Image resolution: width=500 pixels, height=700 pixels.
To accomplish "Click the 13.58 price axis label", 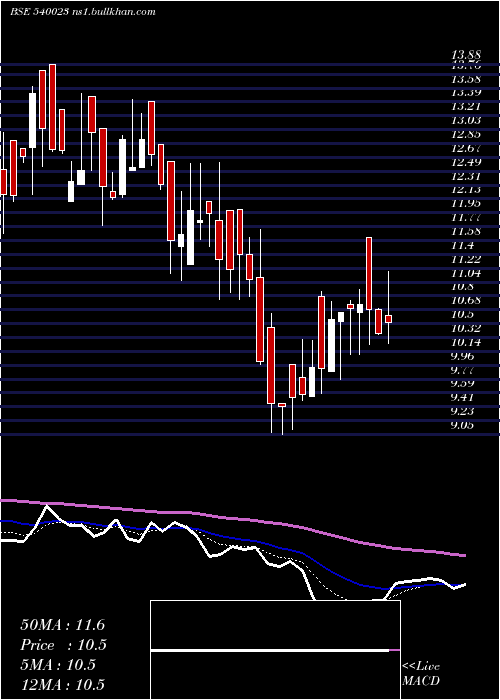I will (x=466, y=79).
